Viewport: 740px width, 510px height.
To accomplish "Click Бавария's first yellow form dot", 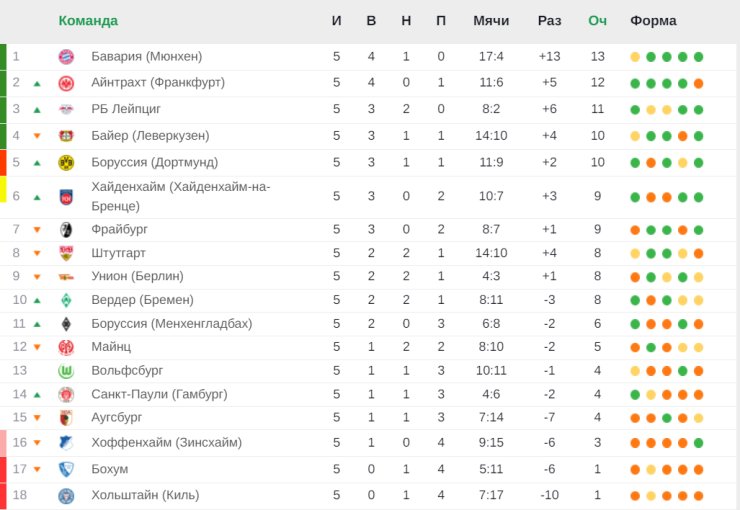I will tap(635, 57).
